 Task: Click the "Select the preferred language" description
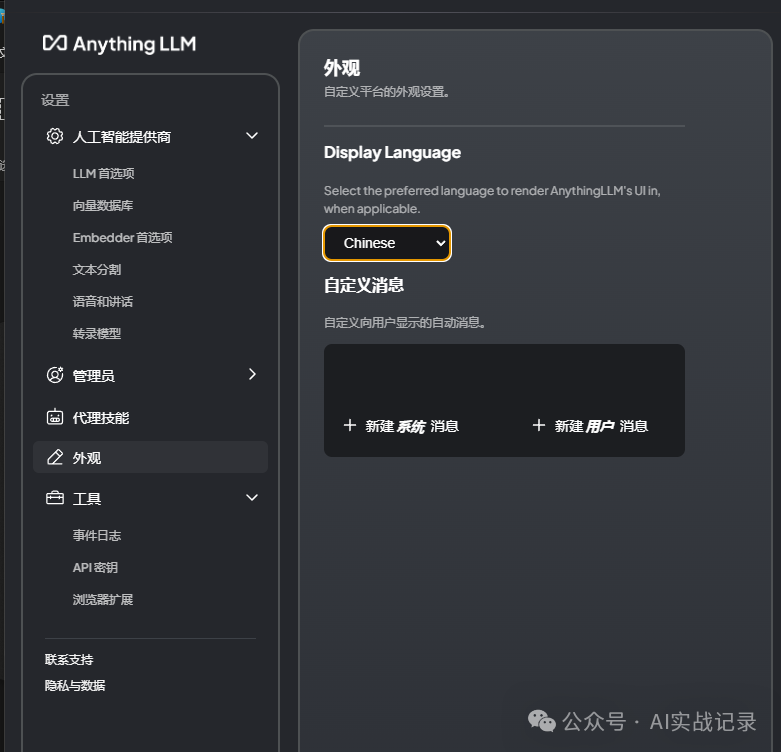(x=492, y=199)
